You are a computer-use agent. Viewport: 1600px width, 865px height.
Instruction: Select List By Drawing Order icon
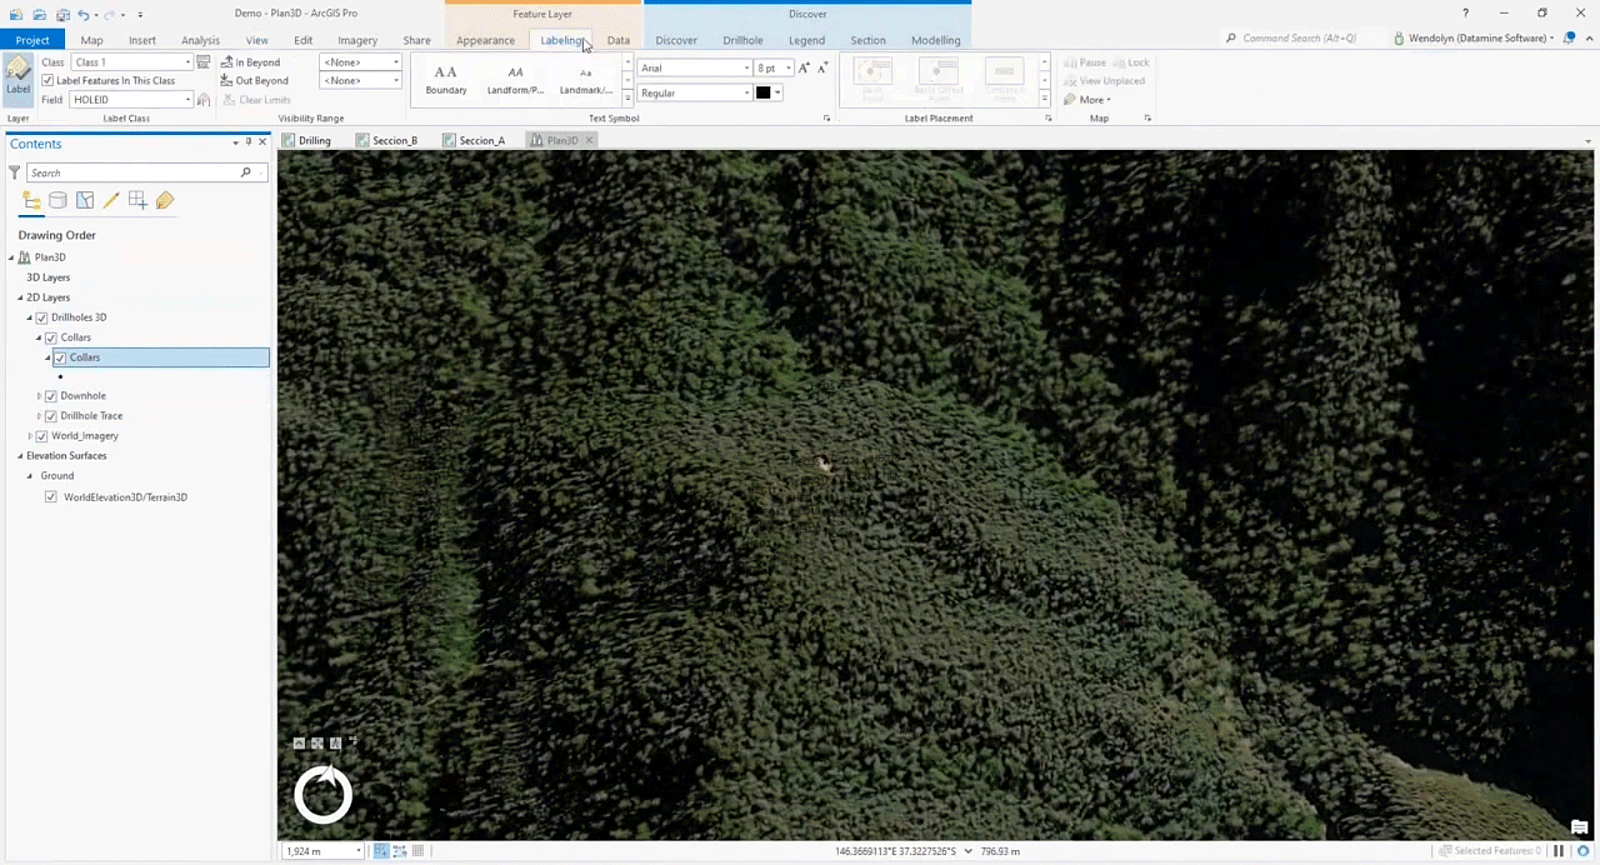point(31,201)
